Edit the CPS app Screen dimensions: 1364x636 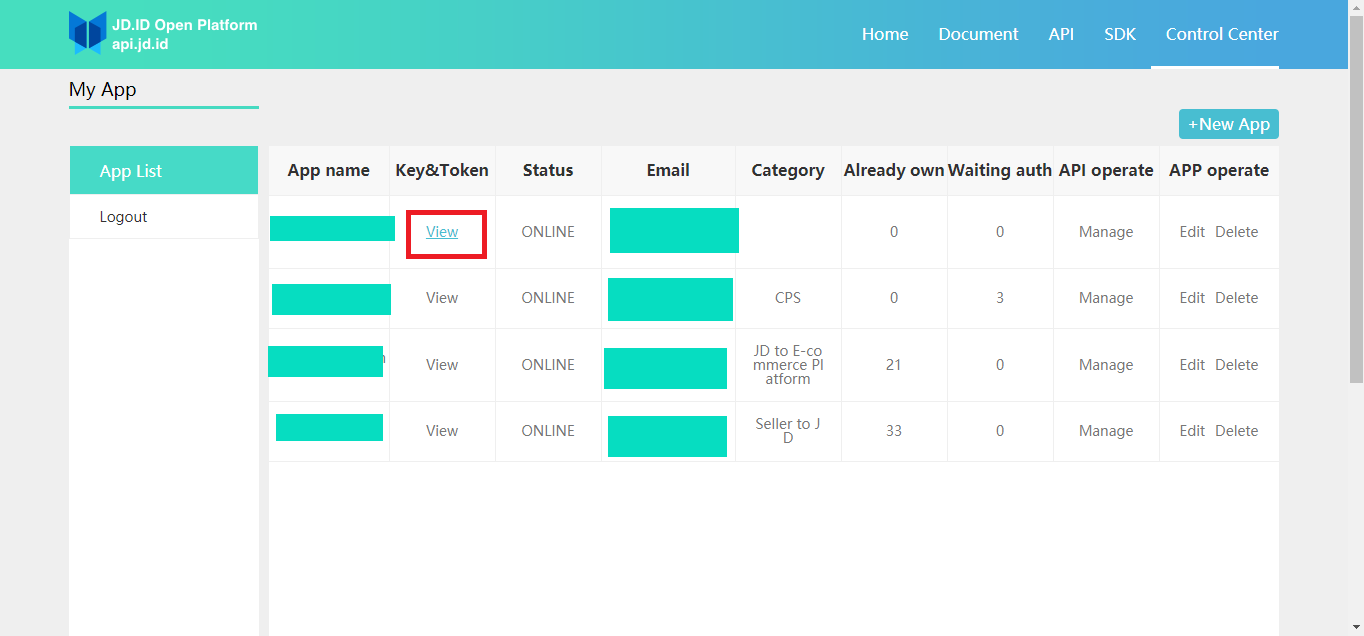point(1192,298)
